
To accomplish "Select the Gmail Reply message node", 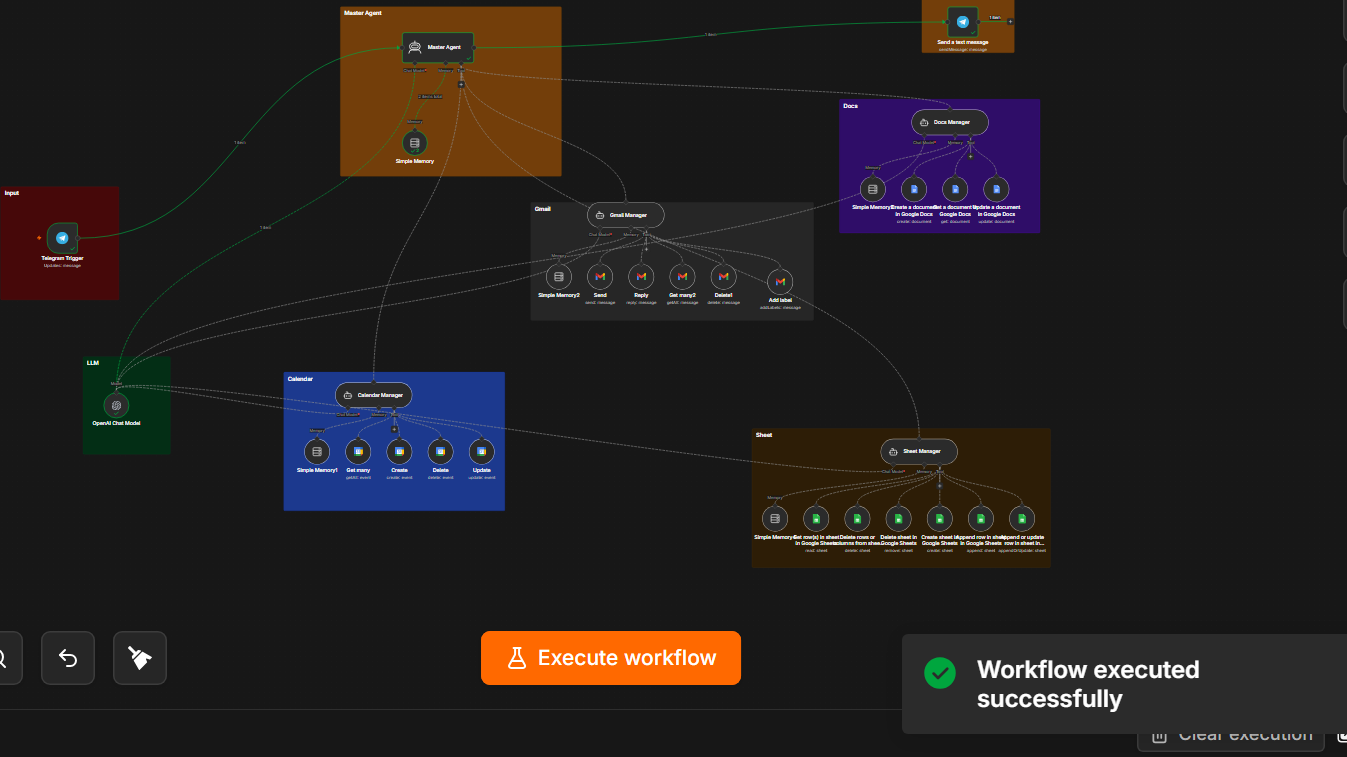I will point(641,276).
